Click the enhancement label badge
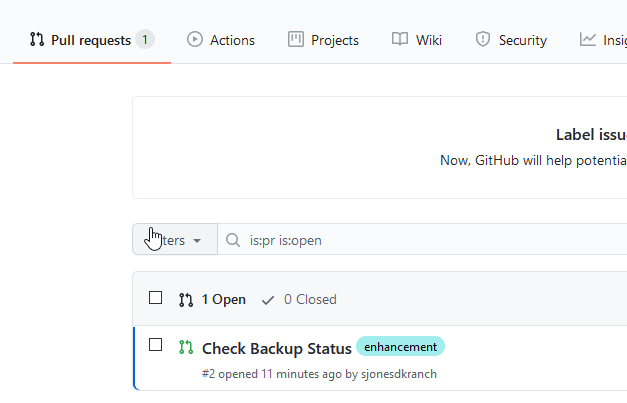This screenshot has width=627, height=403. (400, 347)
